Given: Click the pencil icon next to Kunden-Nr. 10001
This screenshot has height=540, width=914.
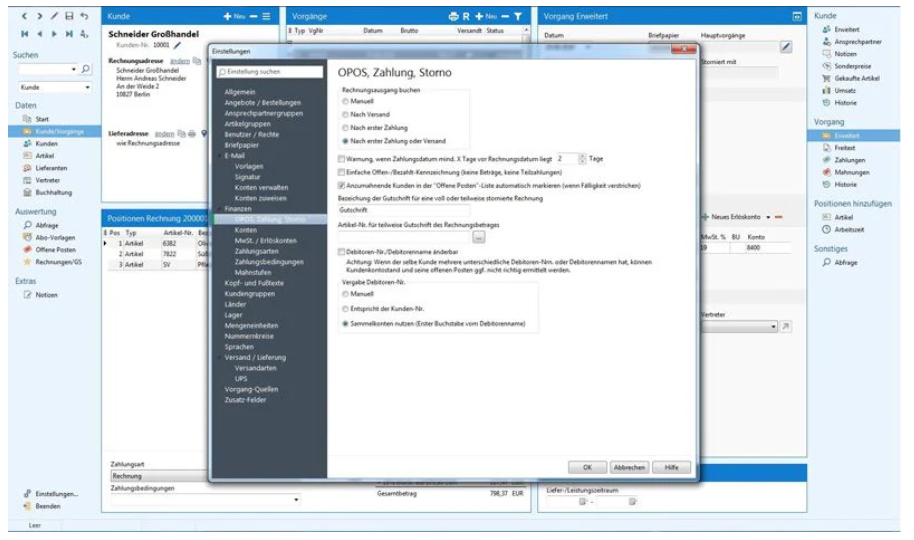Looking at the screenshot, I should [178, 45].
